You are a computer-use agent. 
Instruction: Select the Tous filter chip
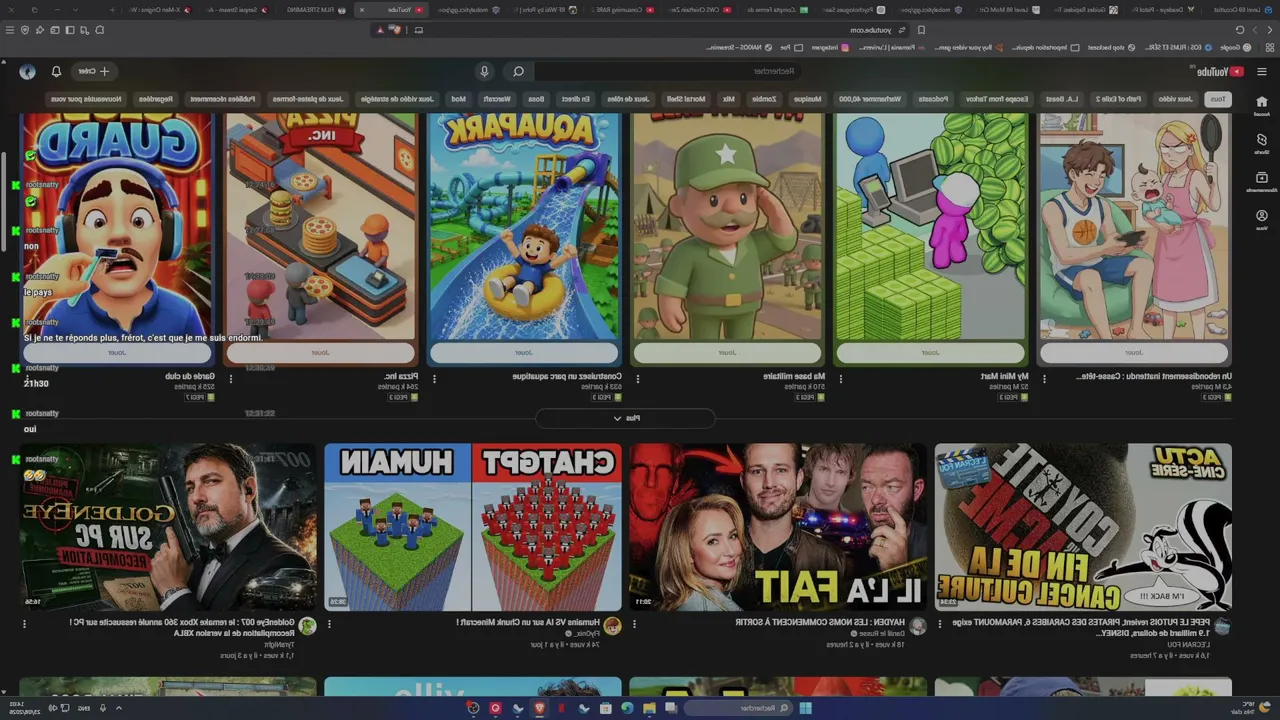[x=1218, y=99]
